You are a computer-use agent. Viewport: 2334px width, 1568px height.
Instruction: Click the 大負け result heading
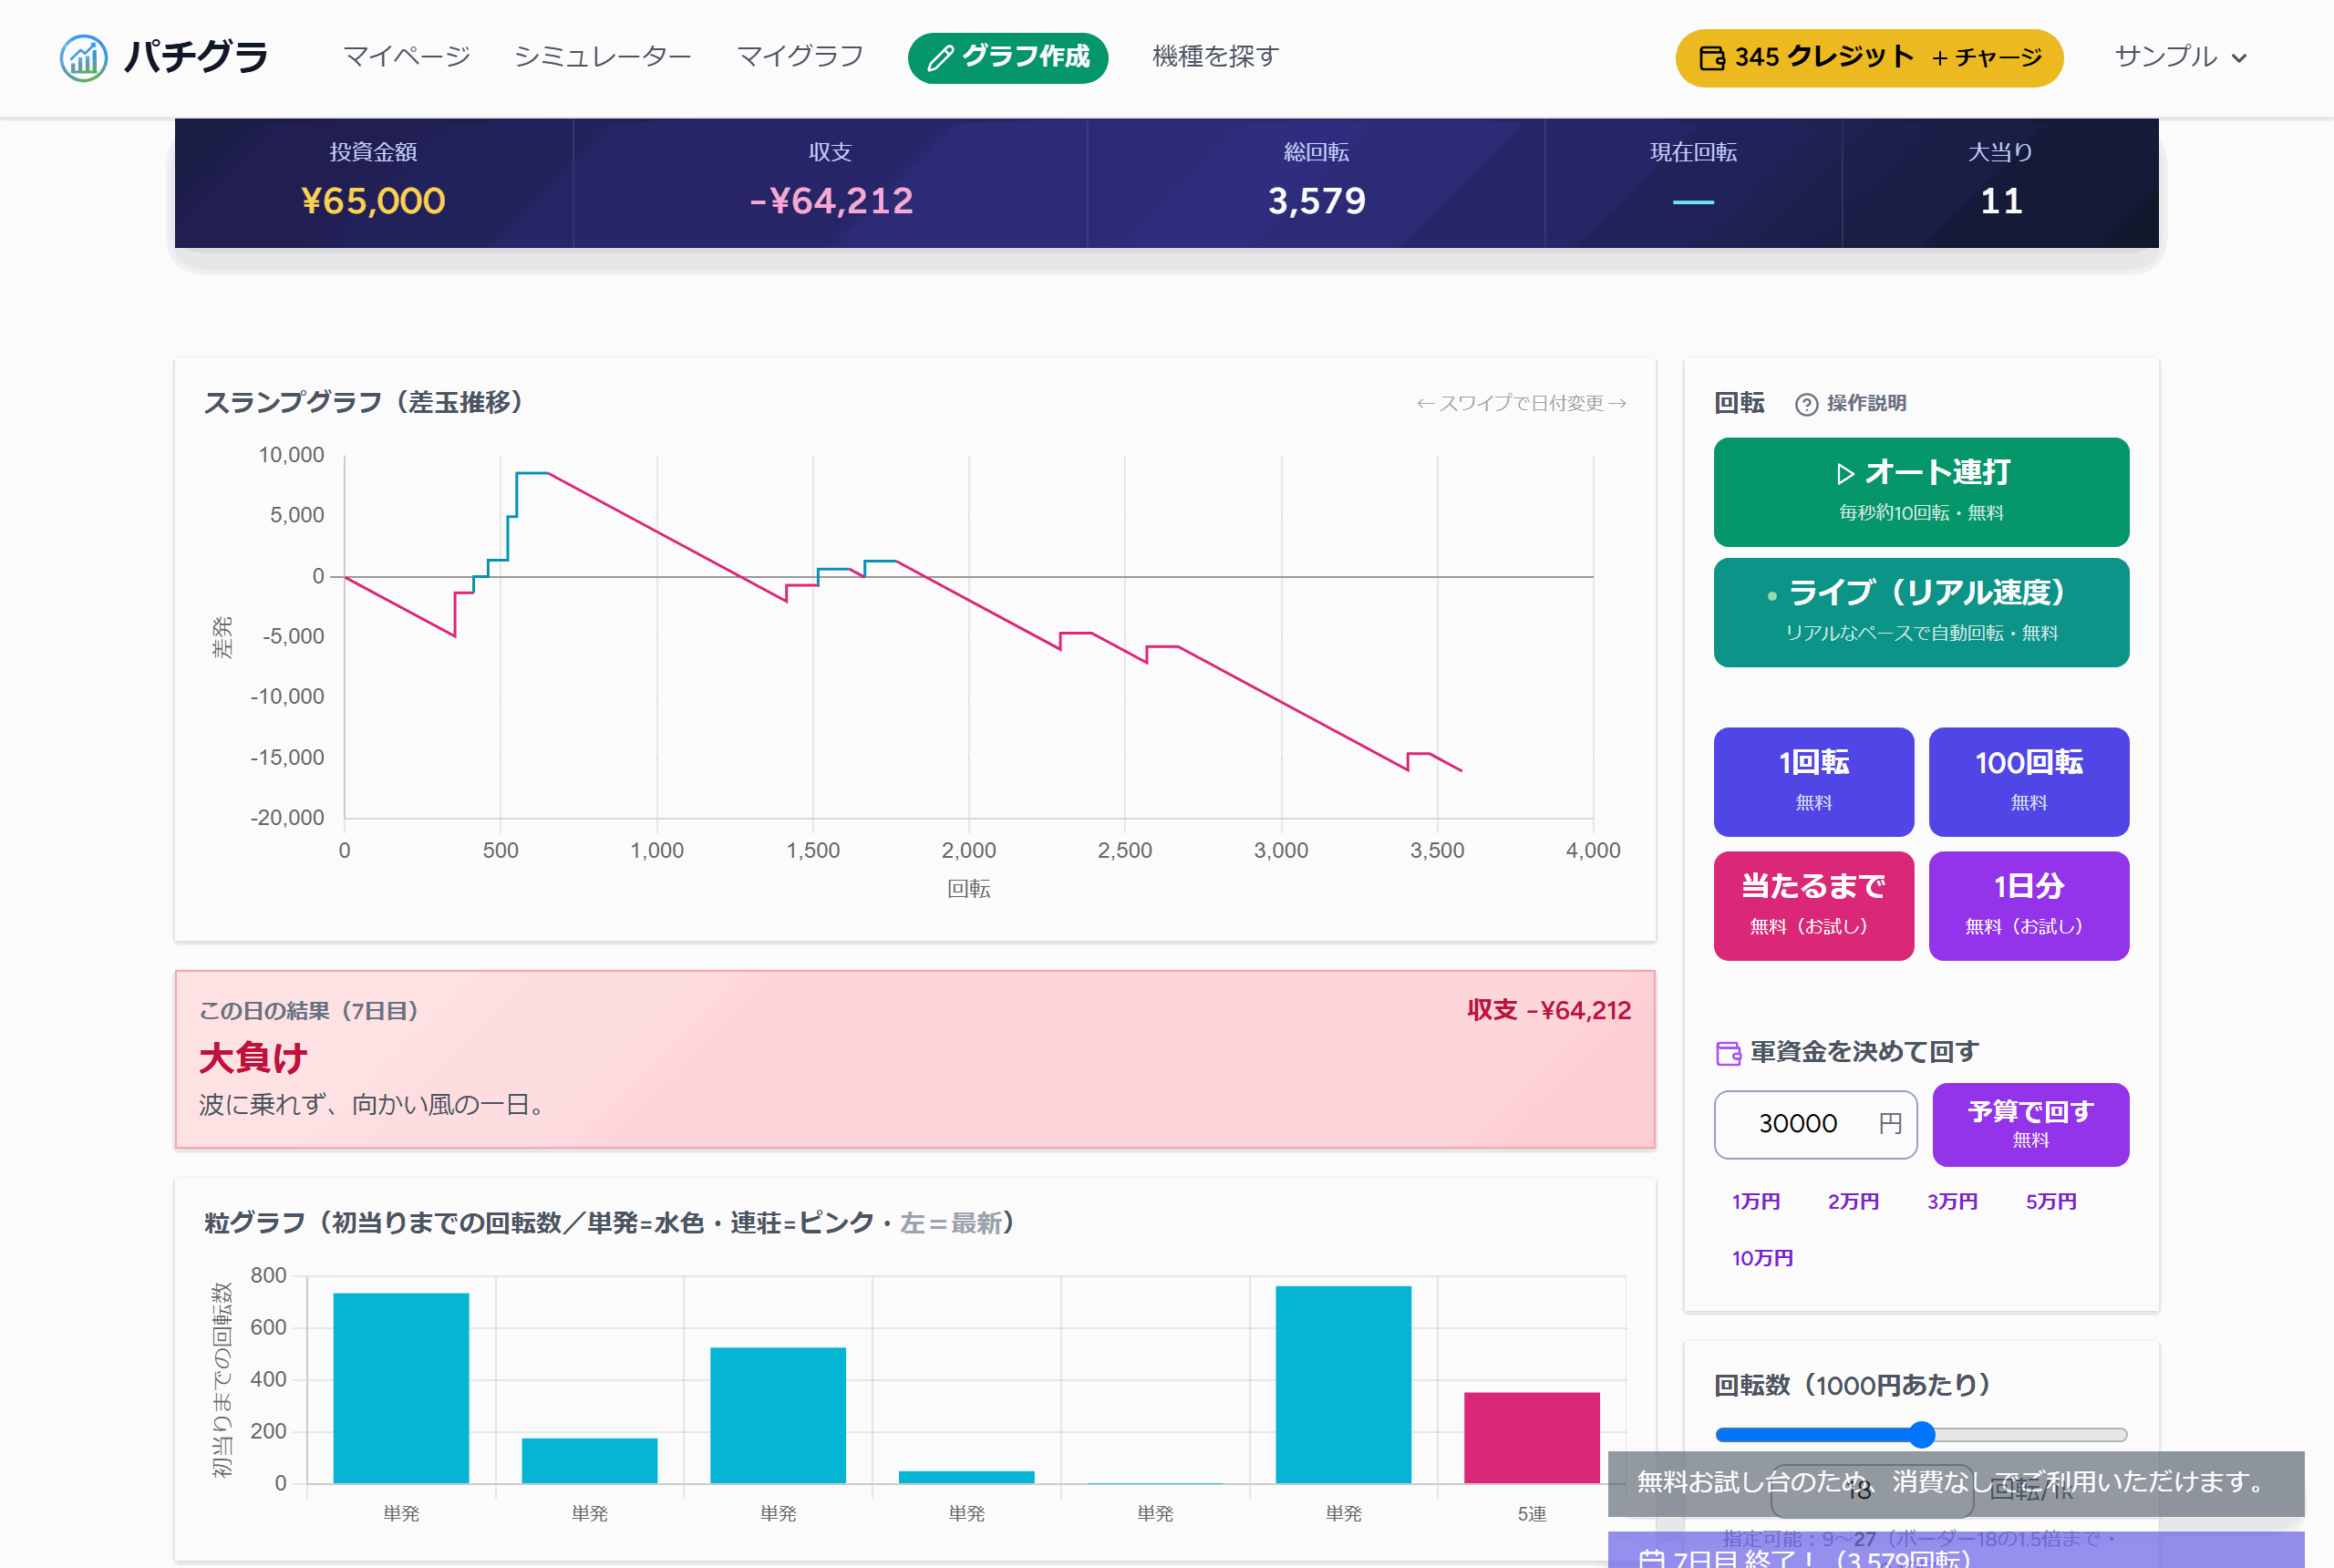click(x=253, y=1058)
